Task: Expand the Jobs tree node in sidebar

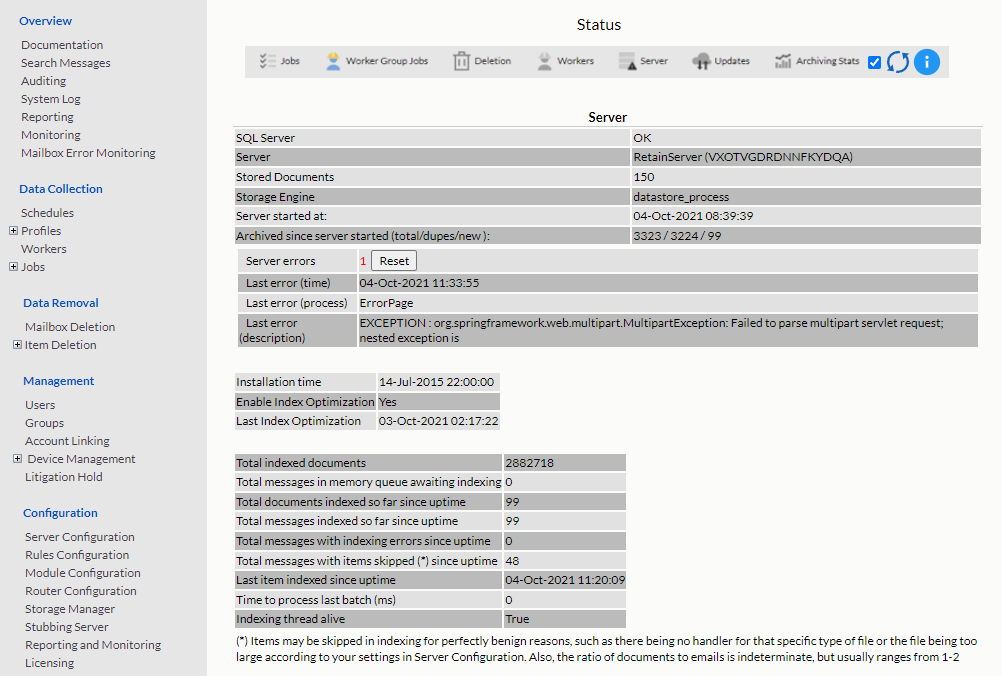Action: [x=13, y=266]
